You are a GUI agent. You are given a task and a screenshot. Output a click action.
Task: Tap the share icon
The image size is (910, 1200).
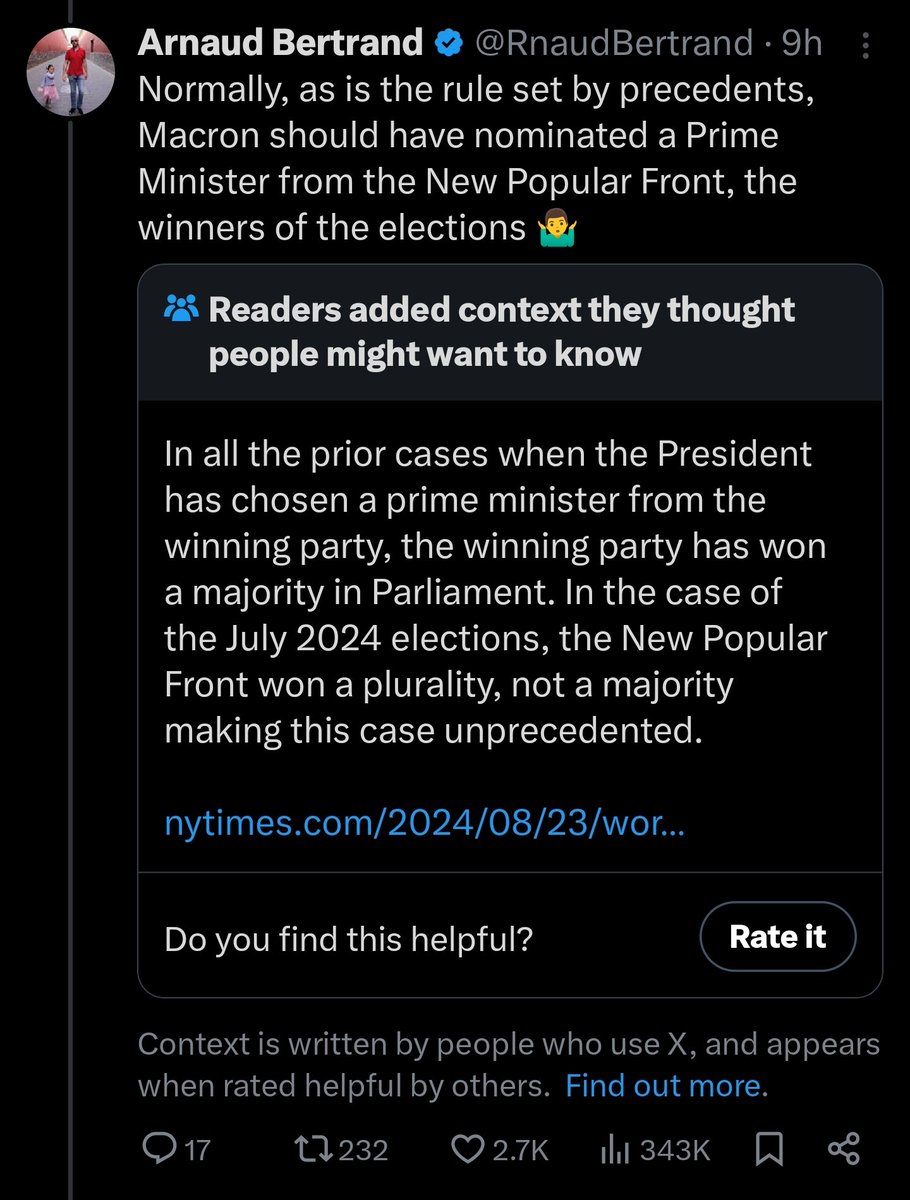(845, 1149)
